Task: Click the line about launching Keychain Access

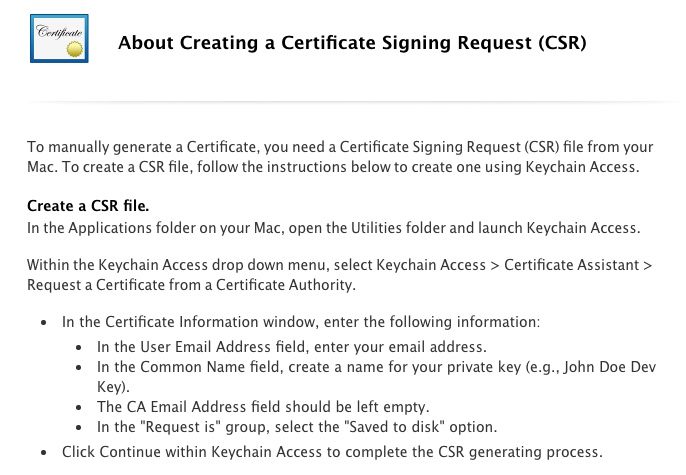Action: coord(332,227)
